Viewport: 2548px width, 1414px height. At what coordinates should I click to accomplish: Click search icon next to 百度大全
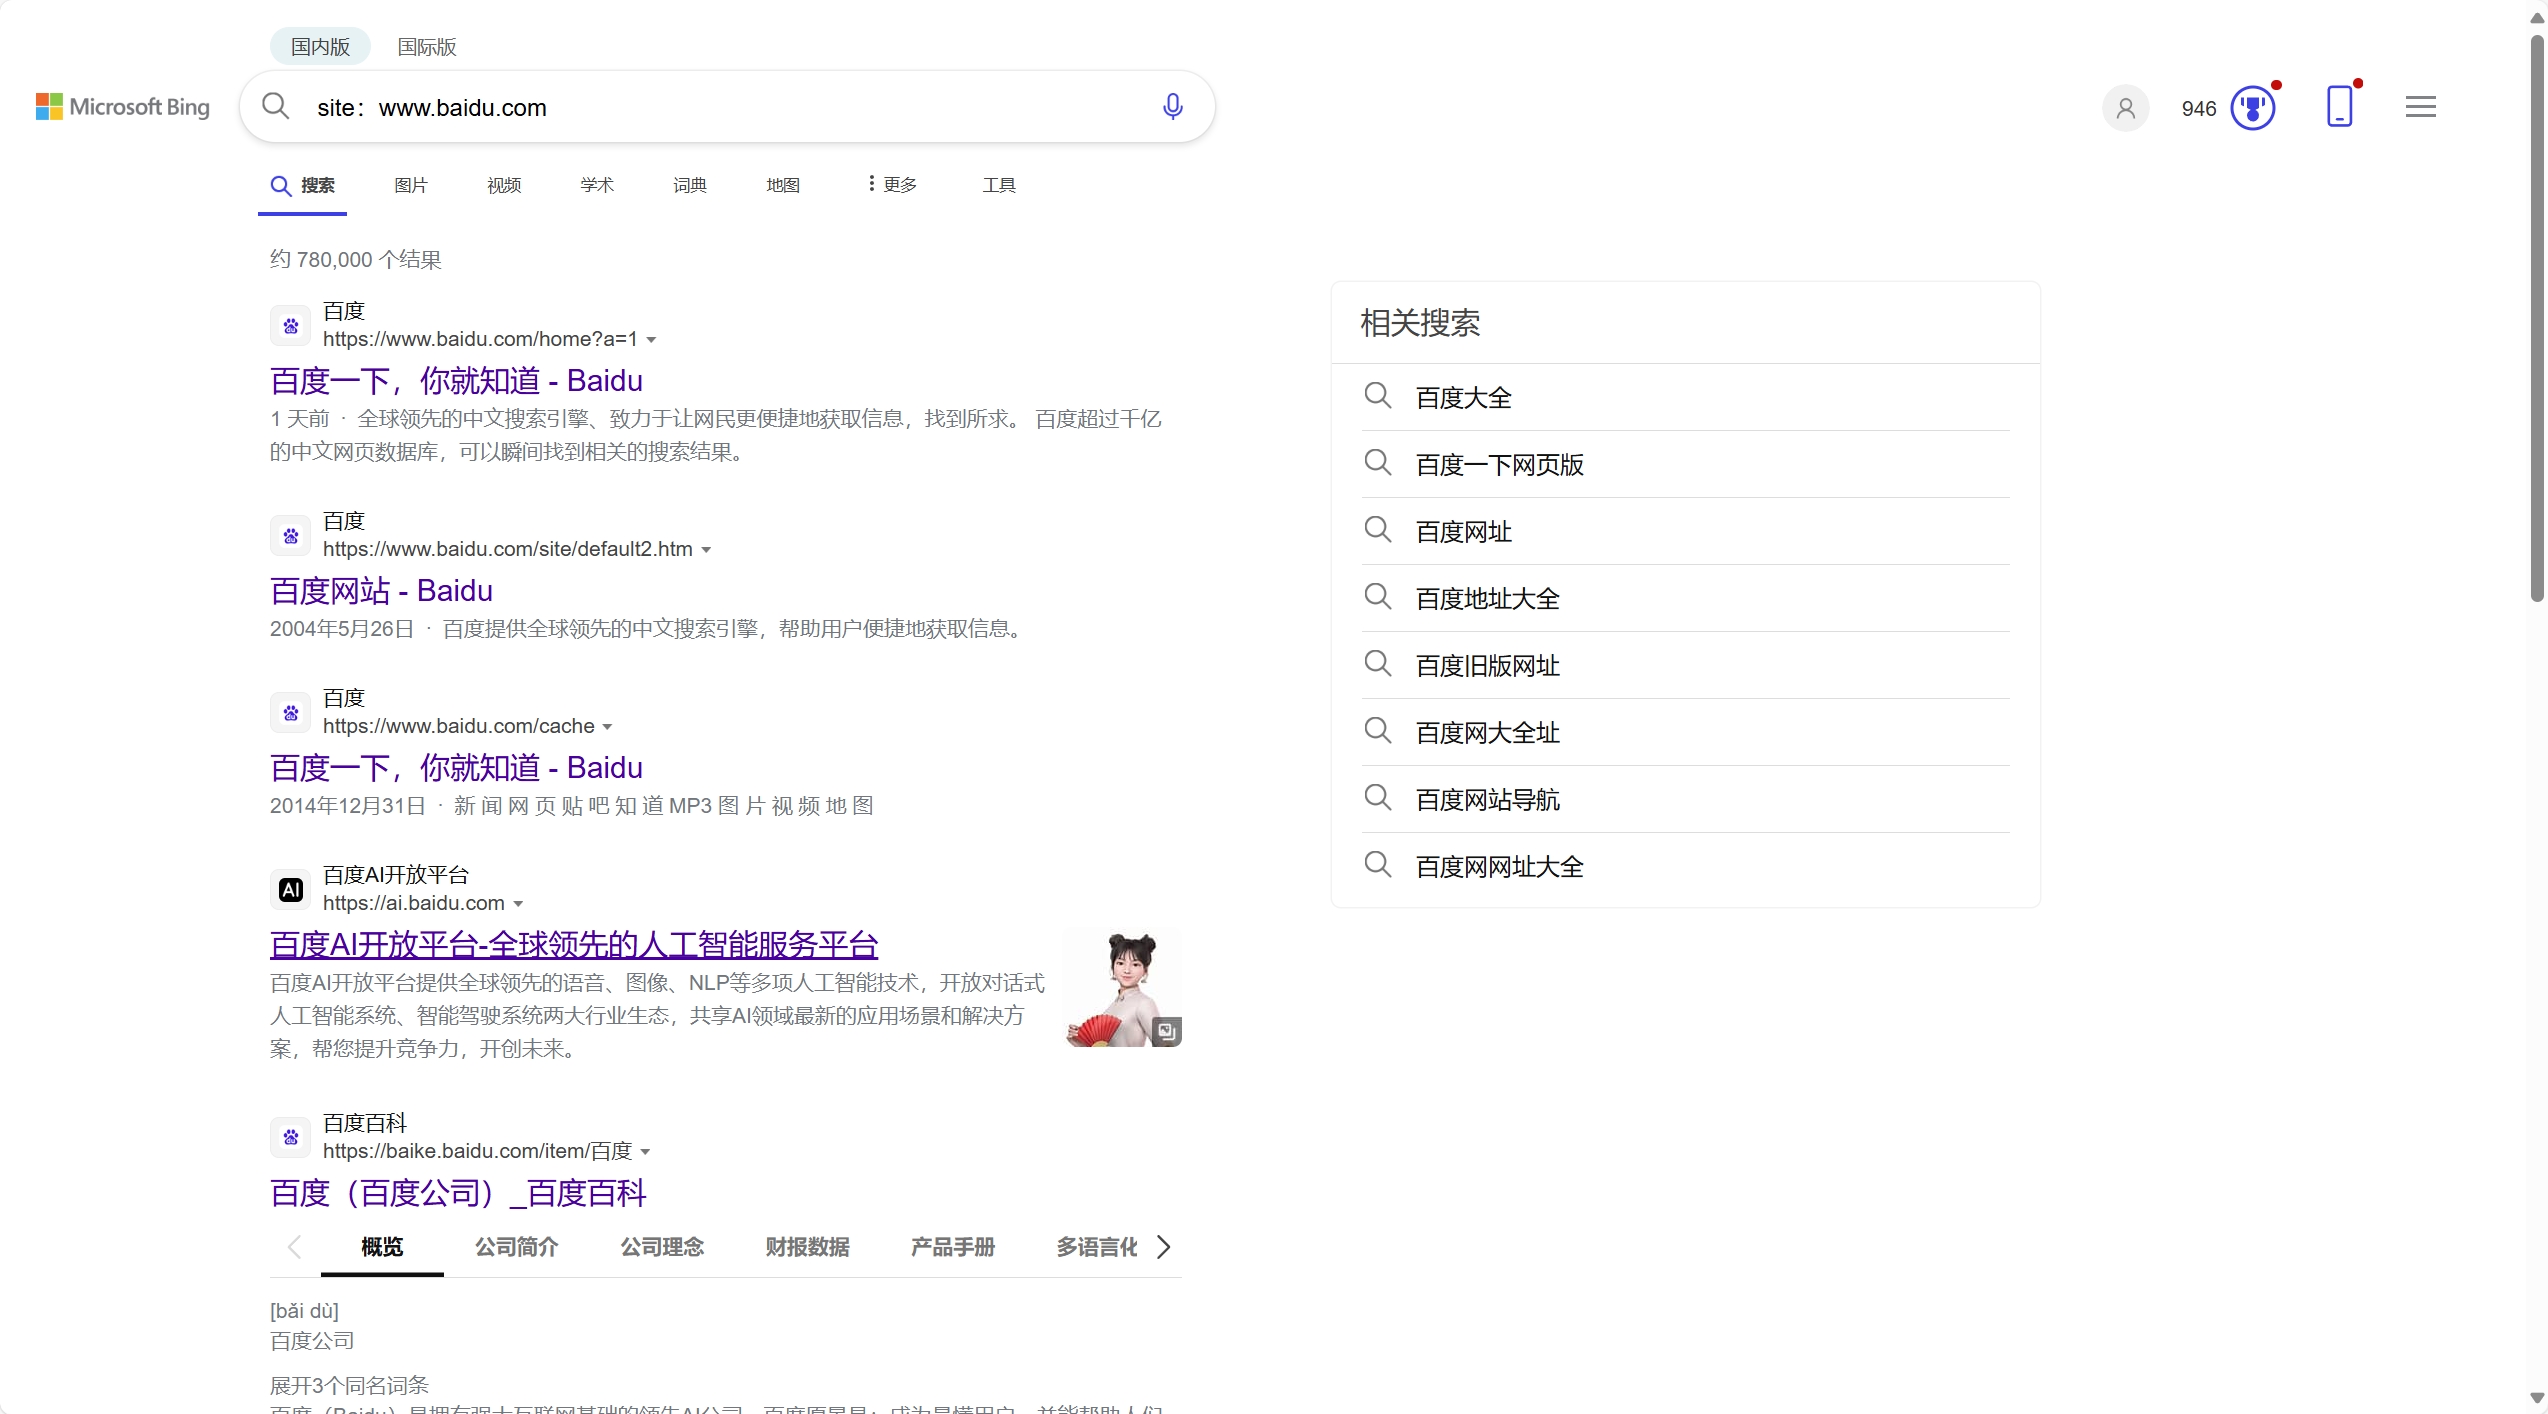(1378, 396)
